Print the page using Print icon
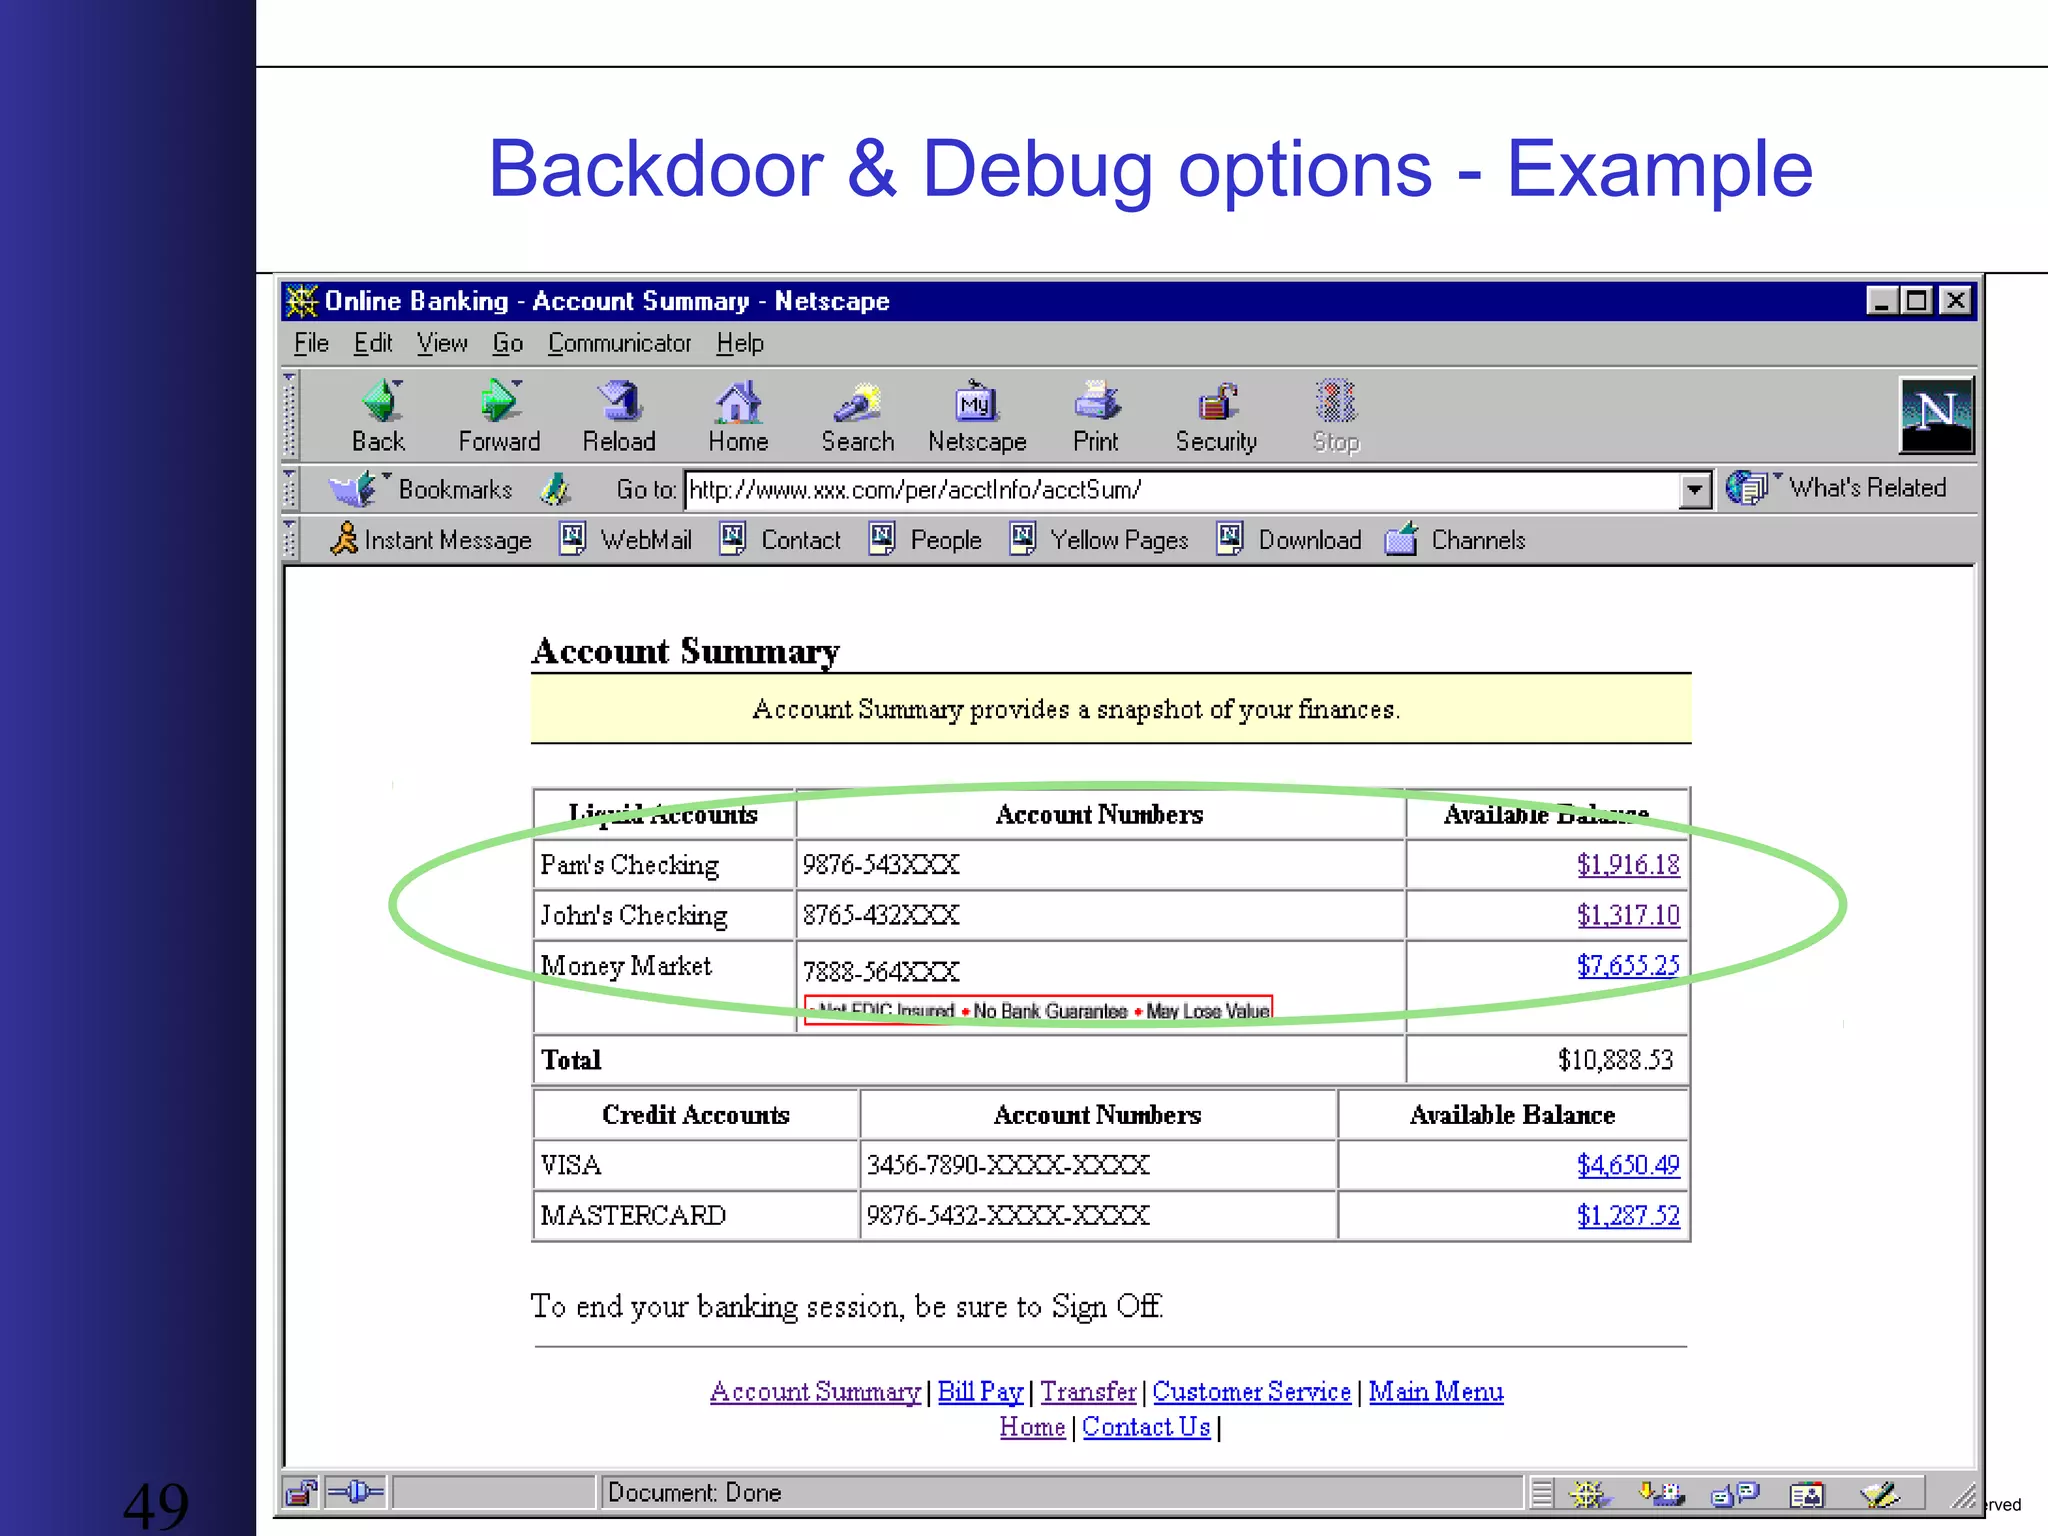The width and height of the screenshot is (2048, 1536). pyautogui.click(x=1096, y=416)
